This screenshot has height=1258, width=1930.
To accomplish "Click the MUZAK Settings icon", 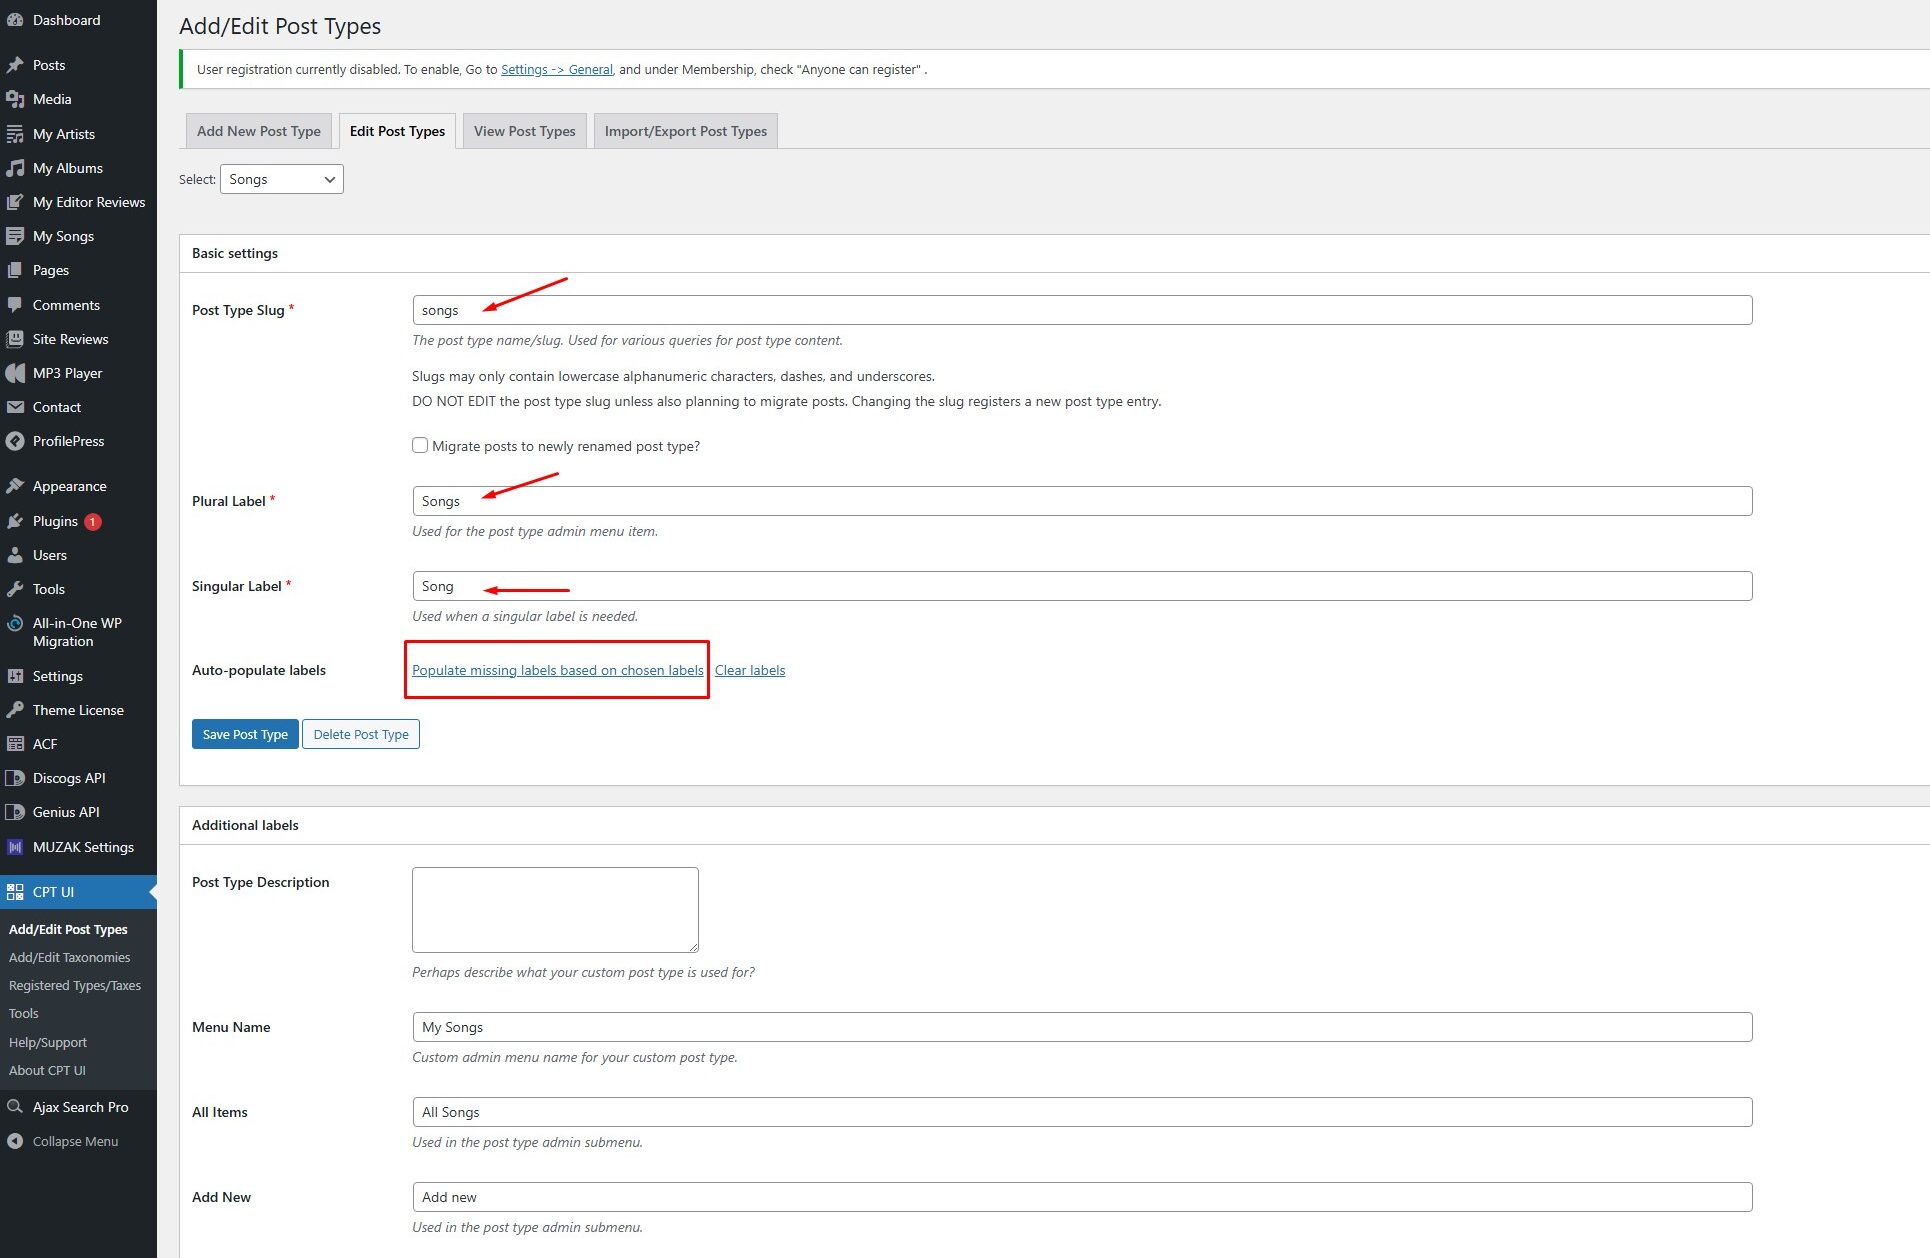I will click(x=15, y=847).
